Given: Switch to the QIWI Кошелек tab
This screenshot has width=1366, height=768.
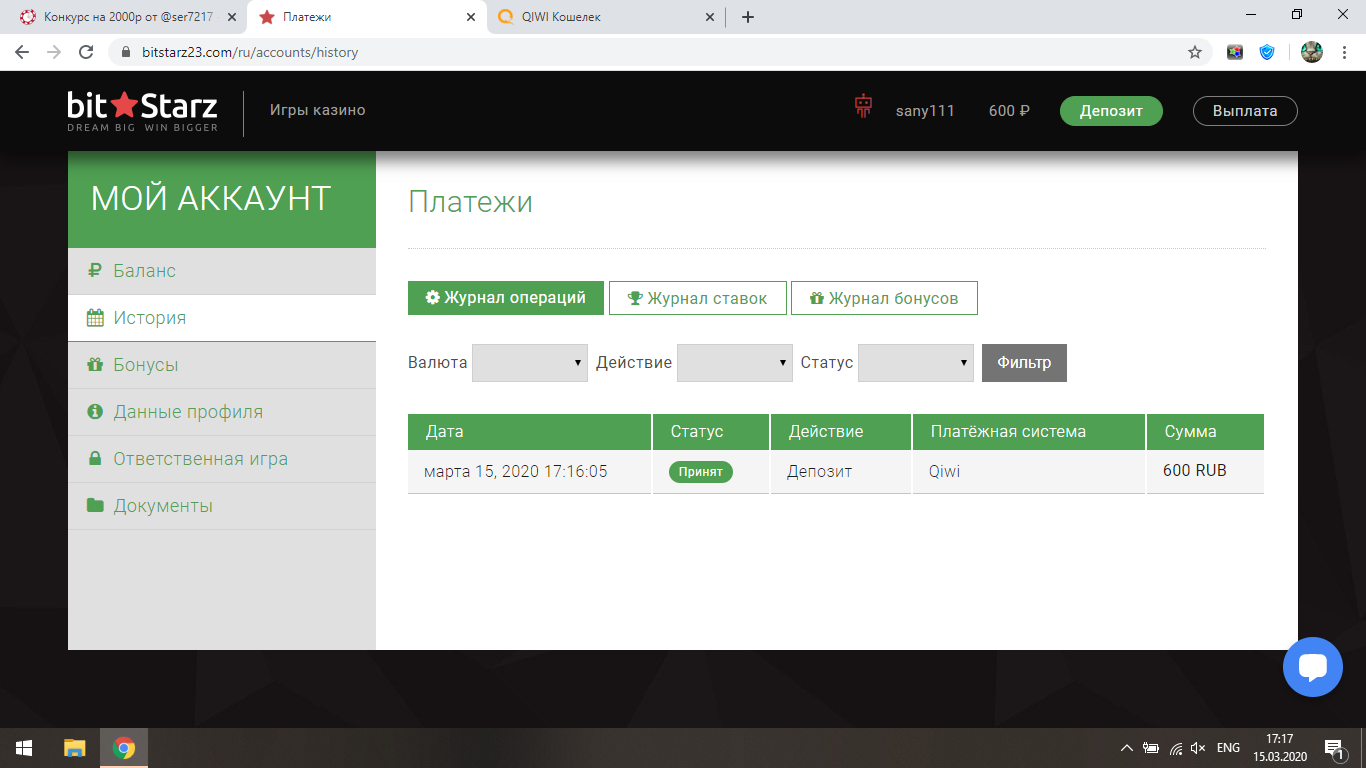Looking at the screenshot, I should [607, 17].
